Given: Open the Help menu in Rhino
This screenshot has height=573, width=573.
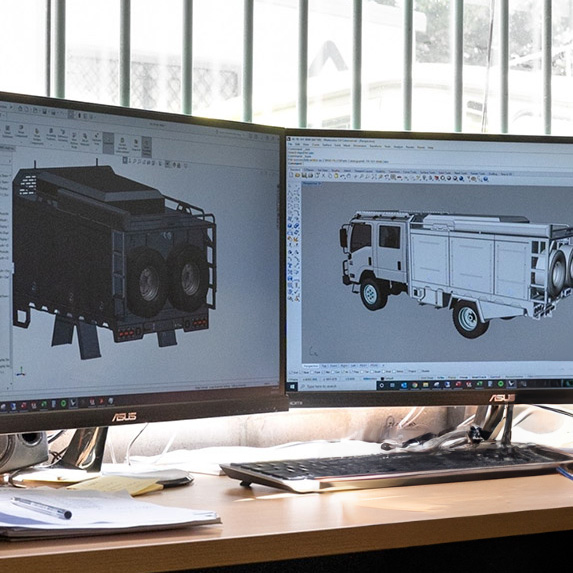Looking at the screenshot, I should point(430,148).
